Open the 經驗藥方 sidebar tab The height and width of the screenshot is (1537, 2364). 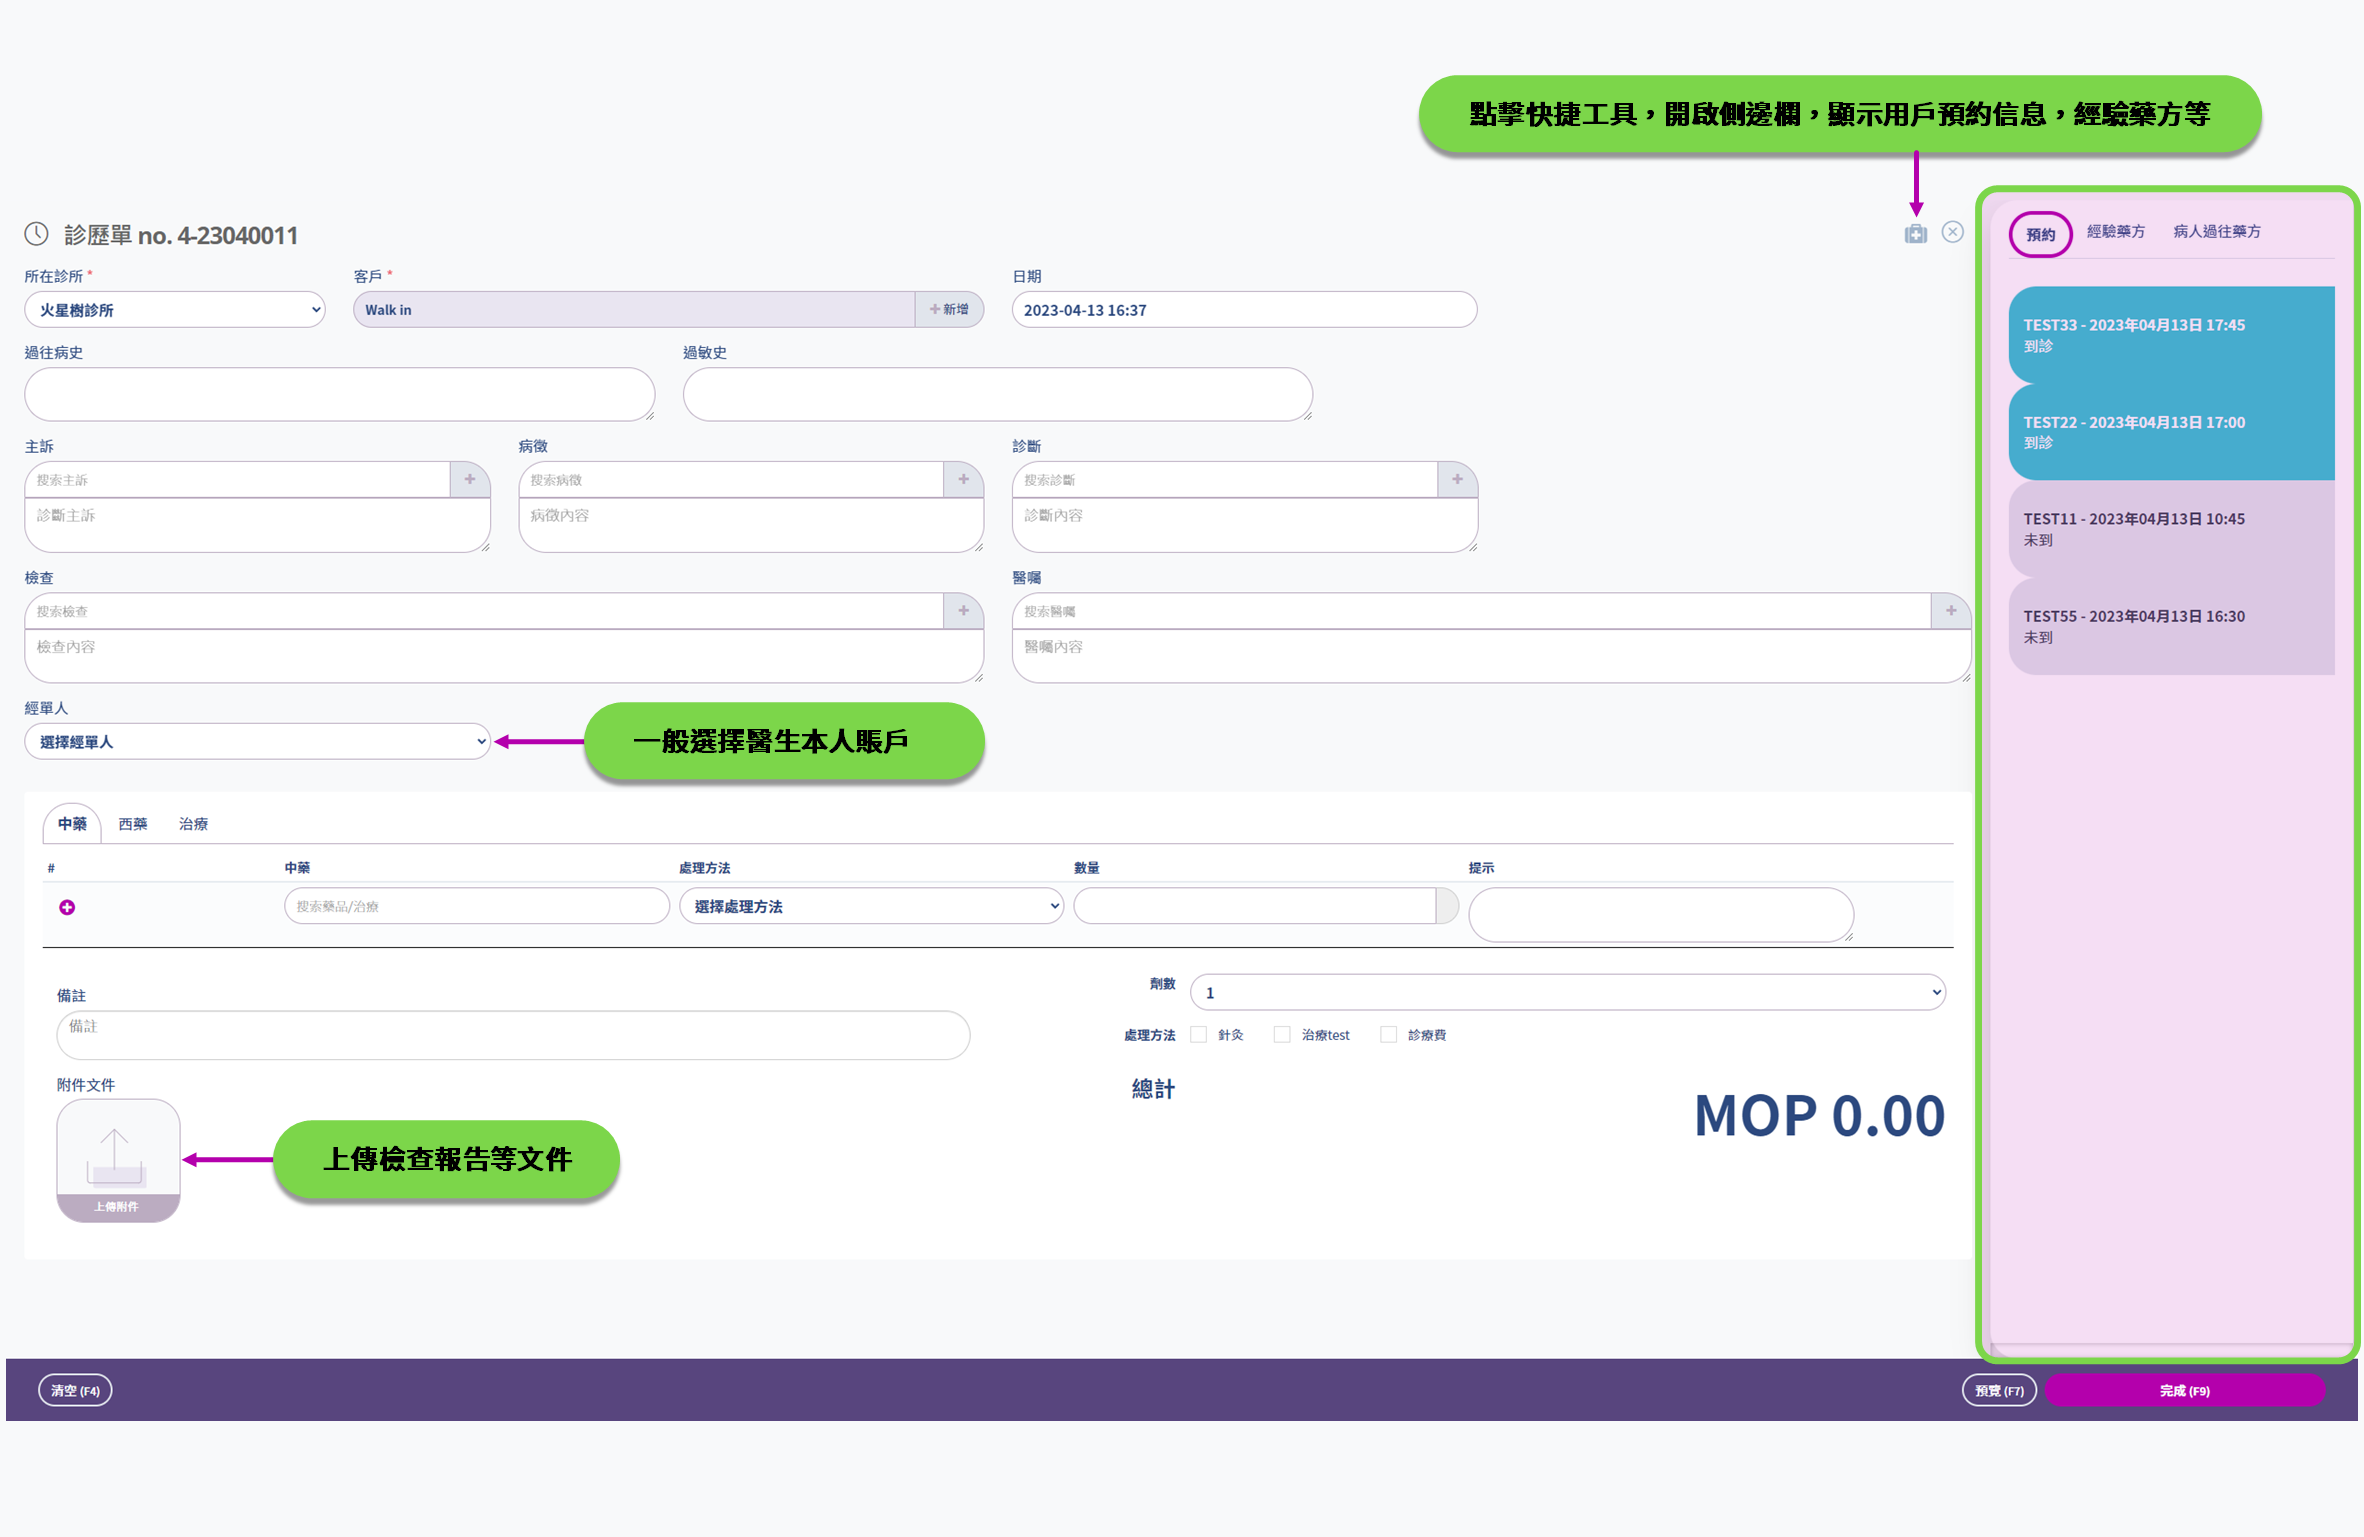2115,232
